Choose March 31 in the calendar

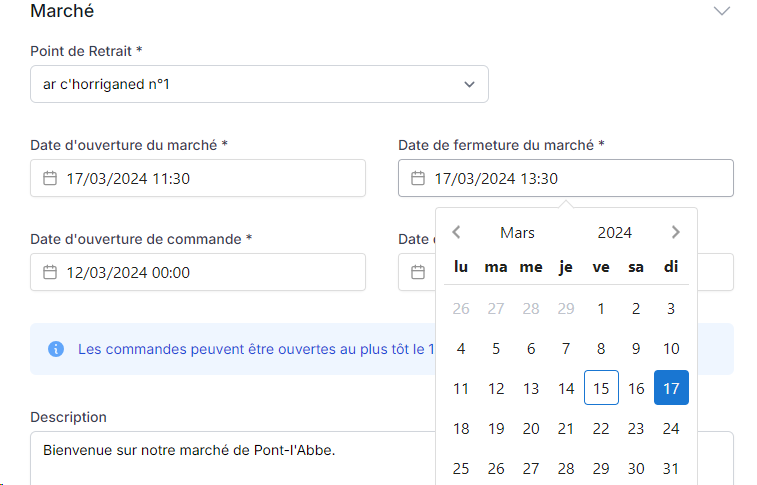click(x=671, y=468)
